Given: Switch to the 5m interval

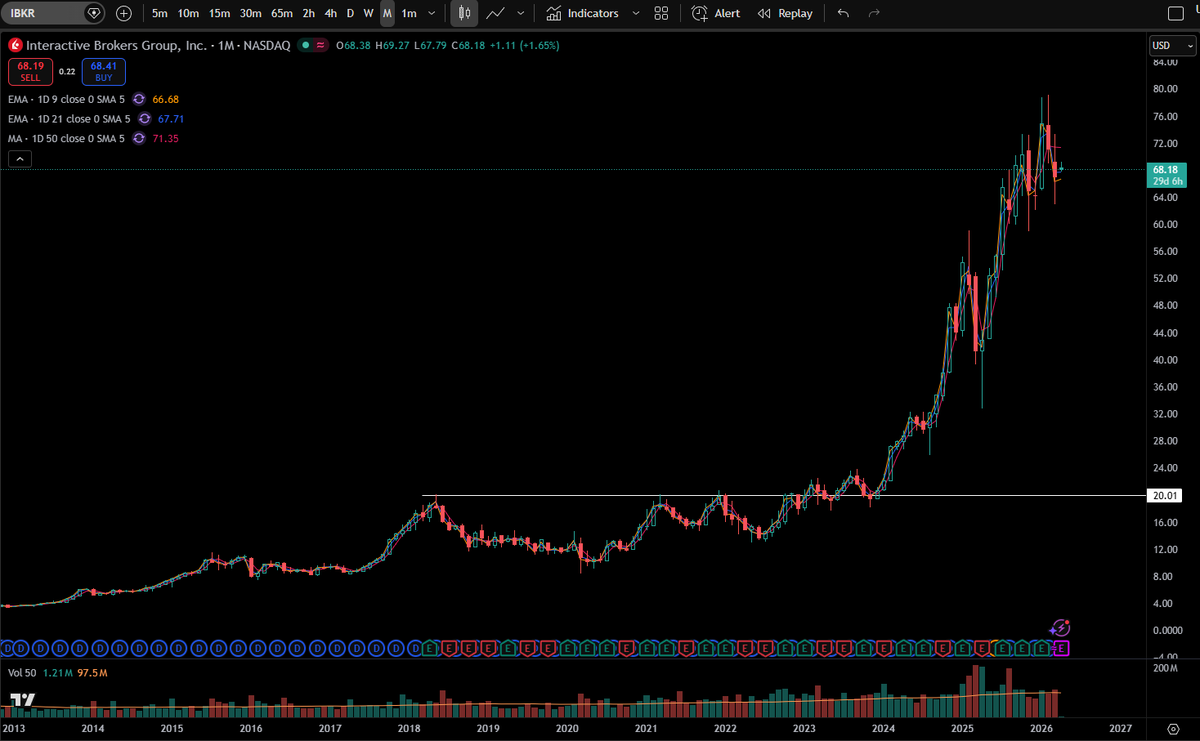Looking at the screenshot, I should point(160,13).
